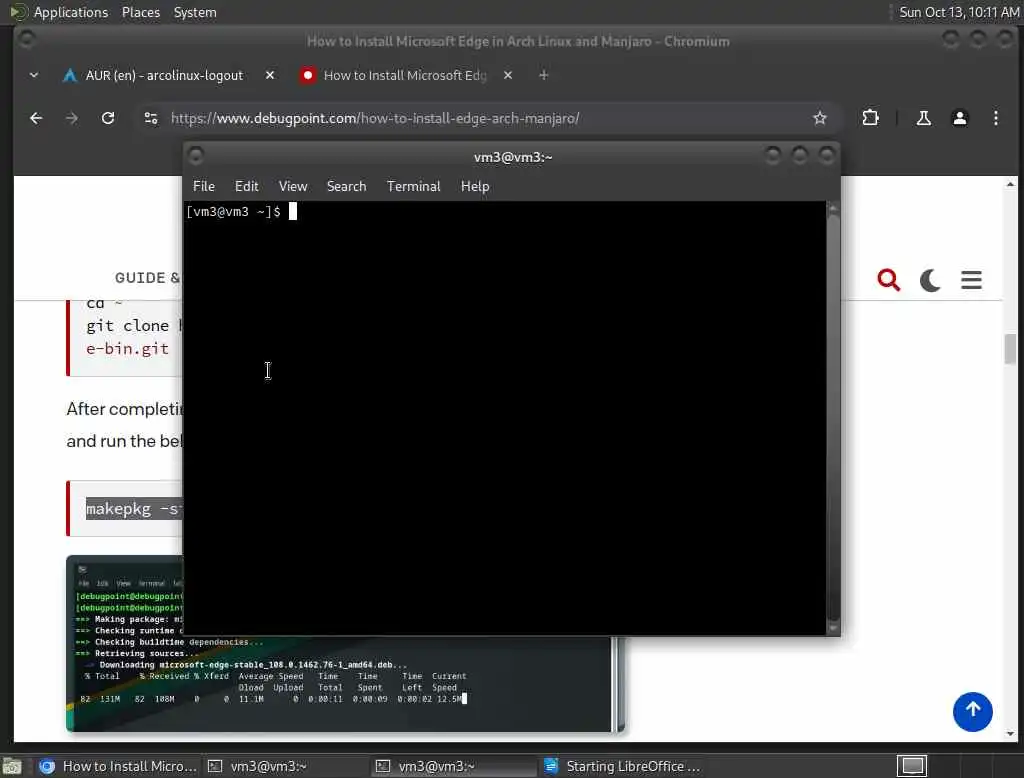The image size is (1024, 778).
Task: Open the terminal Terminal menu
Action: click(x=413, y=186)
